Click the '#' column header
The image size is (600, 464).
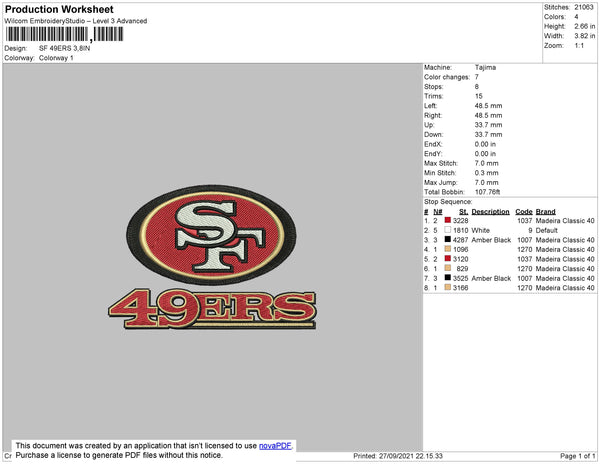pyautogui.click(x=426, y=212)
